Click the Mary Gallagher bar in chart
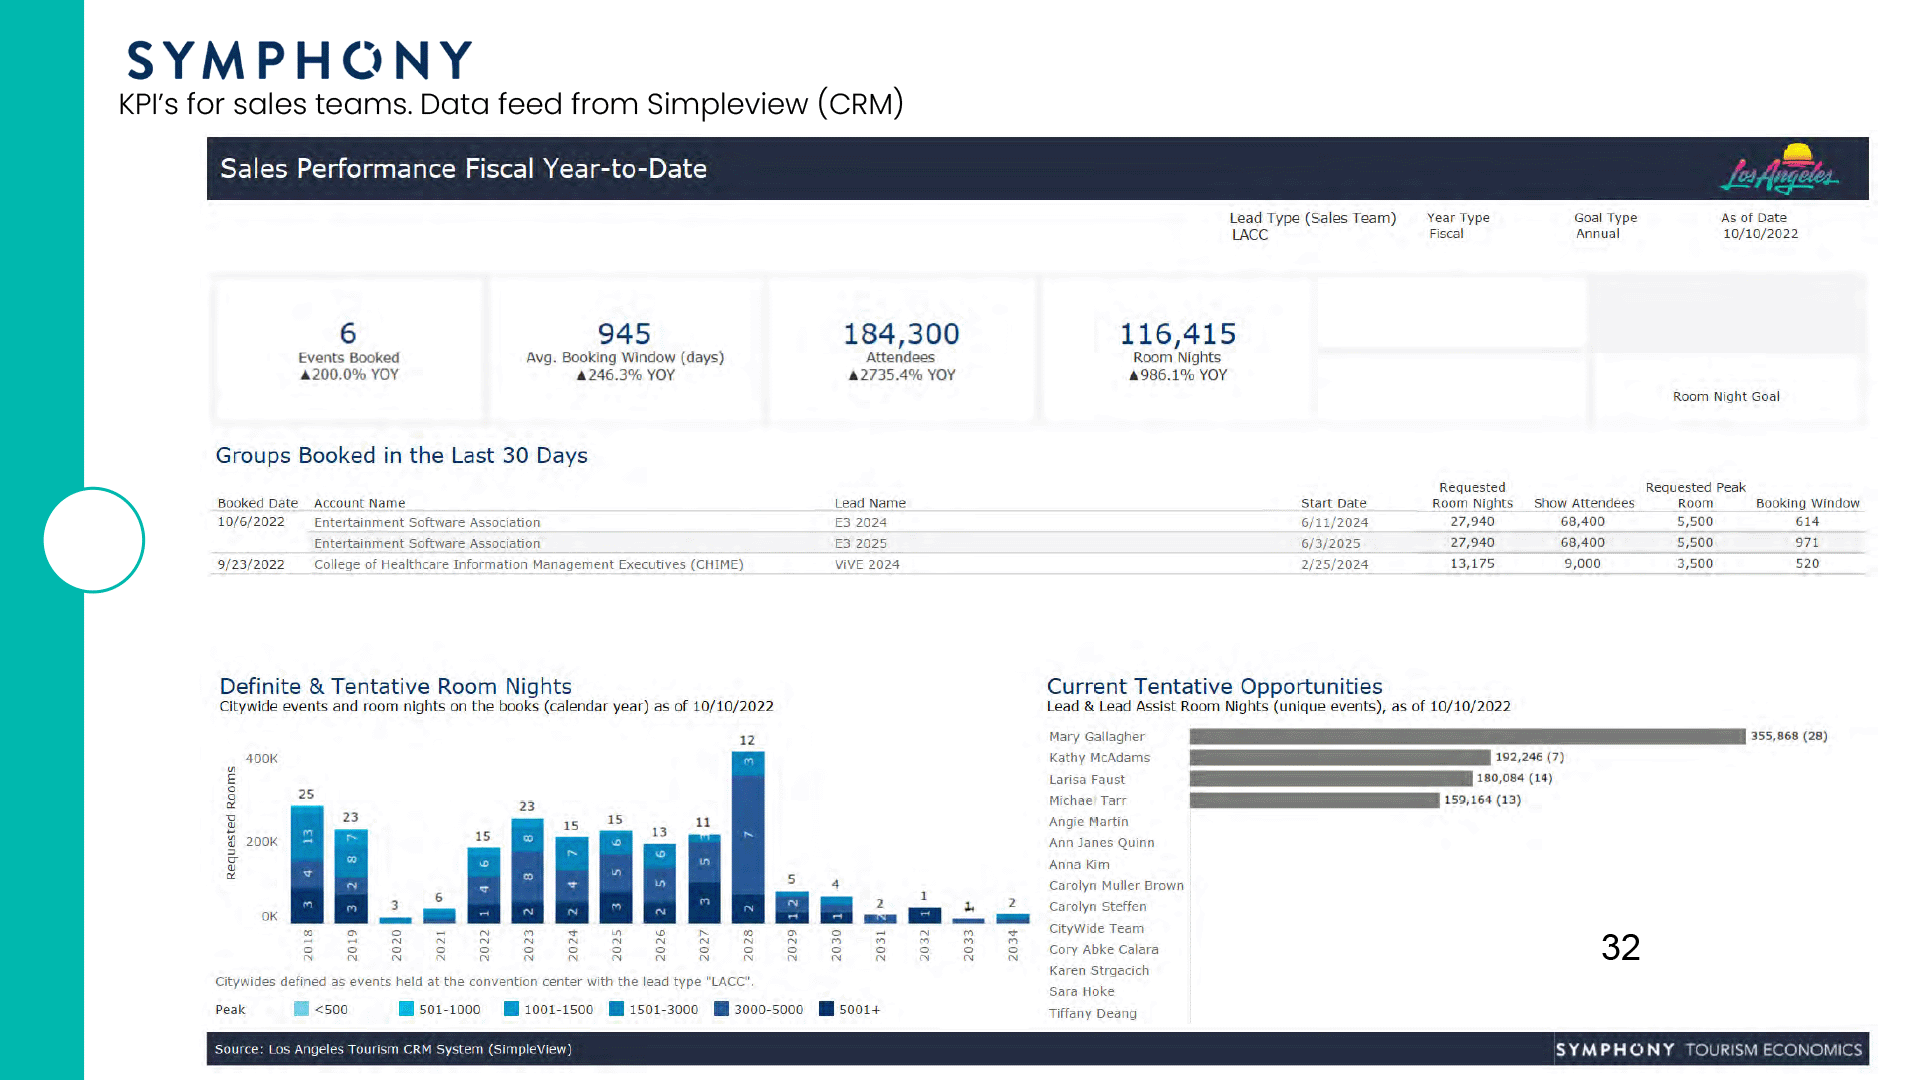The height and width of the screenshot is (1080, 1920). [x=1467, y=736]
